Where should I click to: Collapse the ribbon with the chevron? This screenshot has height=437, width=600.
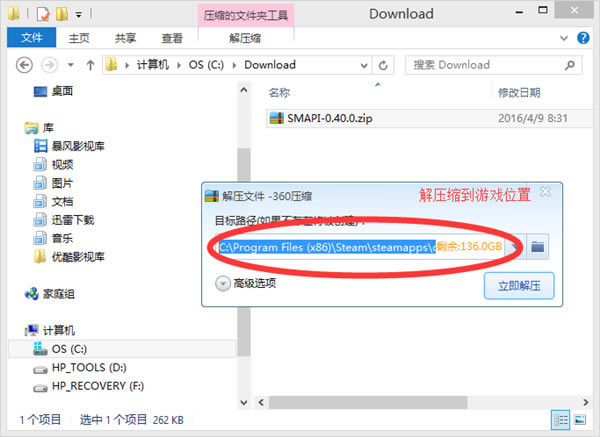(x=571, y=39)
